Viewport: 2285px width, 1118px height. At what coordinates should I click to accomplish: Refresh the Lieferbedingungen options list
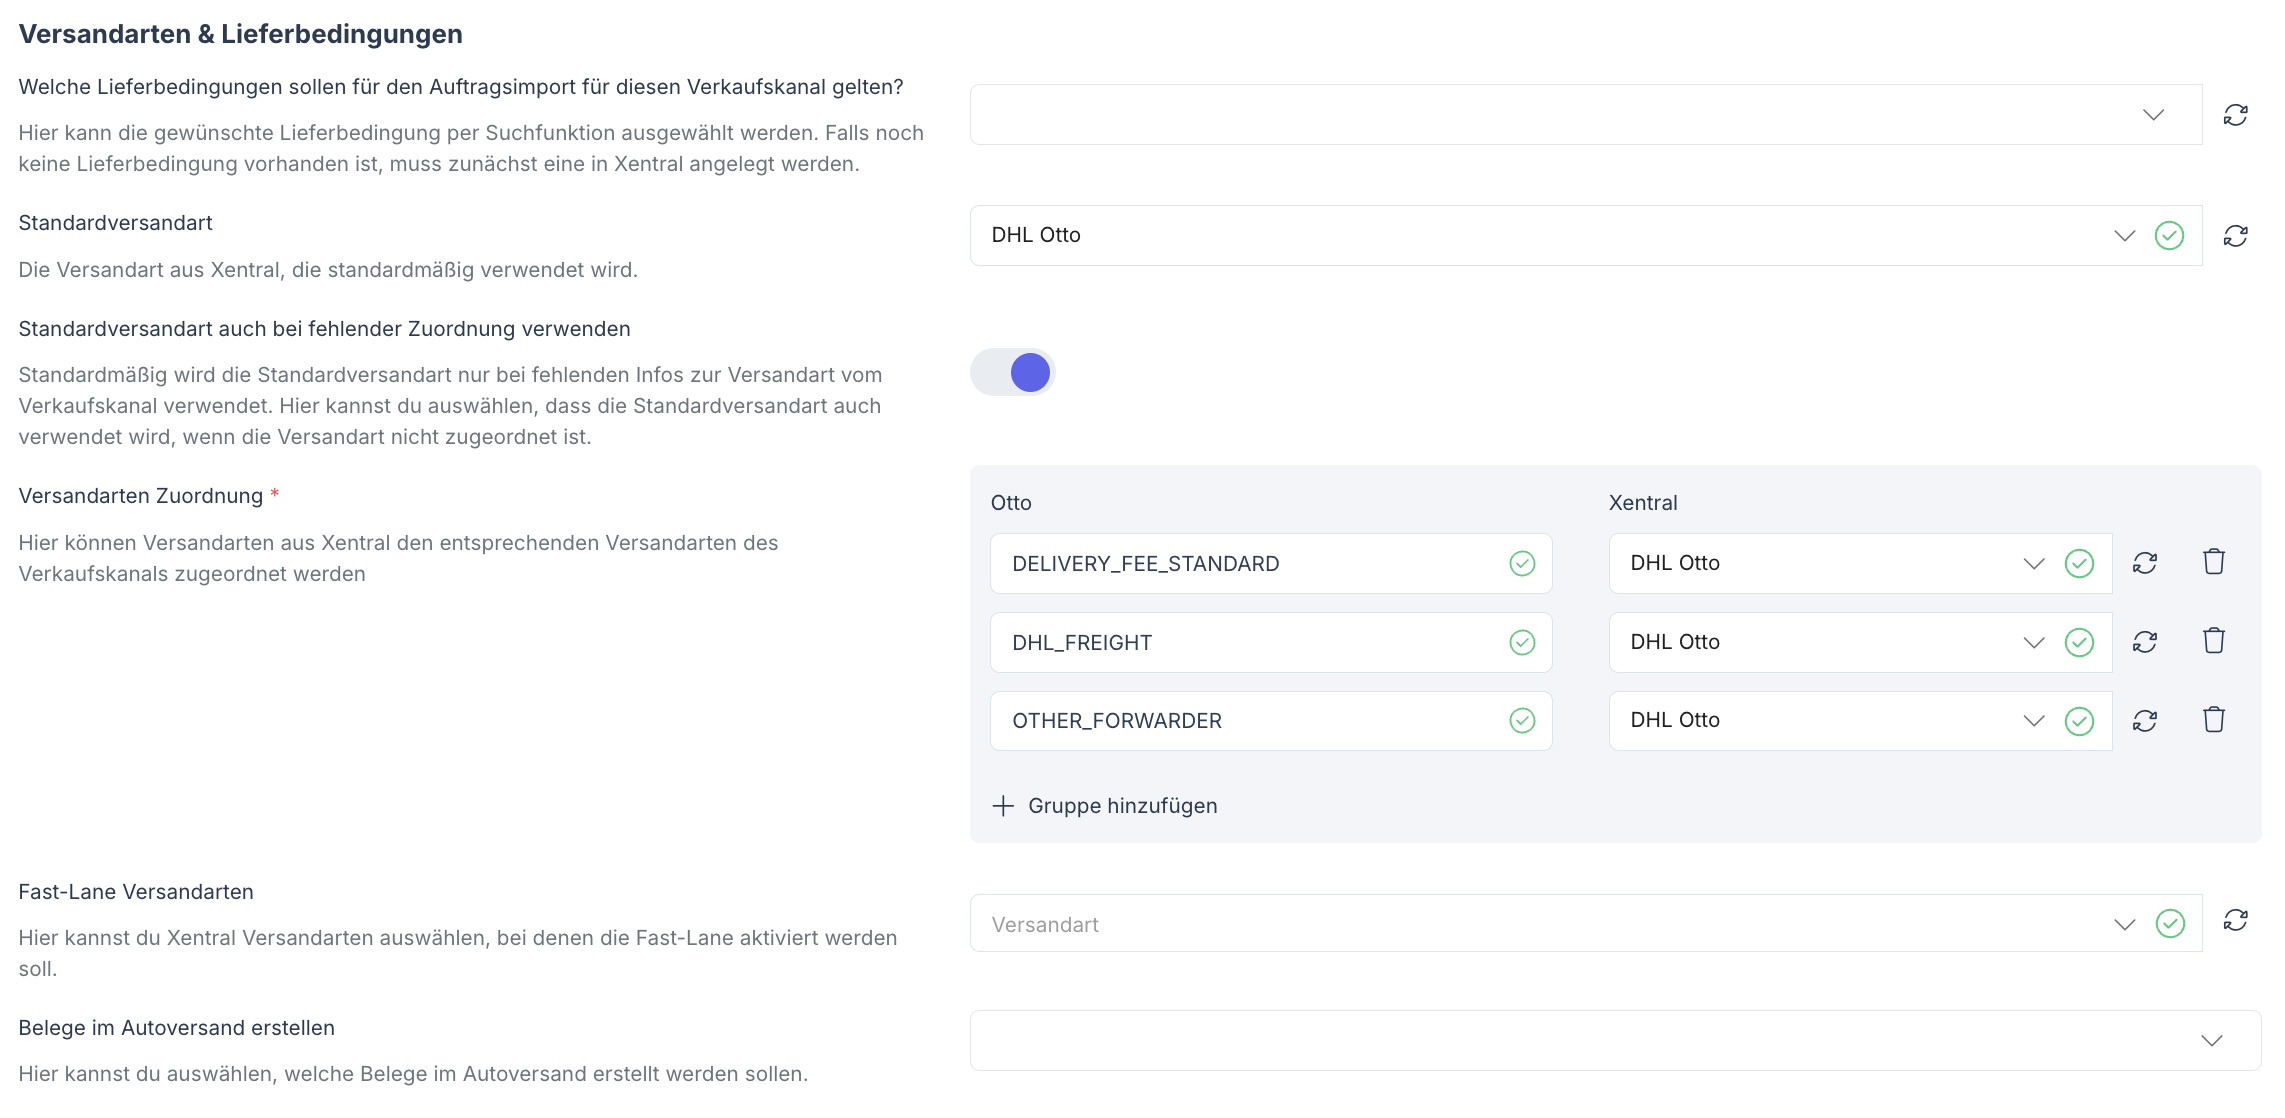click(x=2236, y=114)
